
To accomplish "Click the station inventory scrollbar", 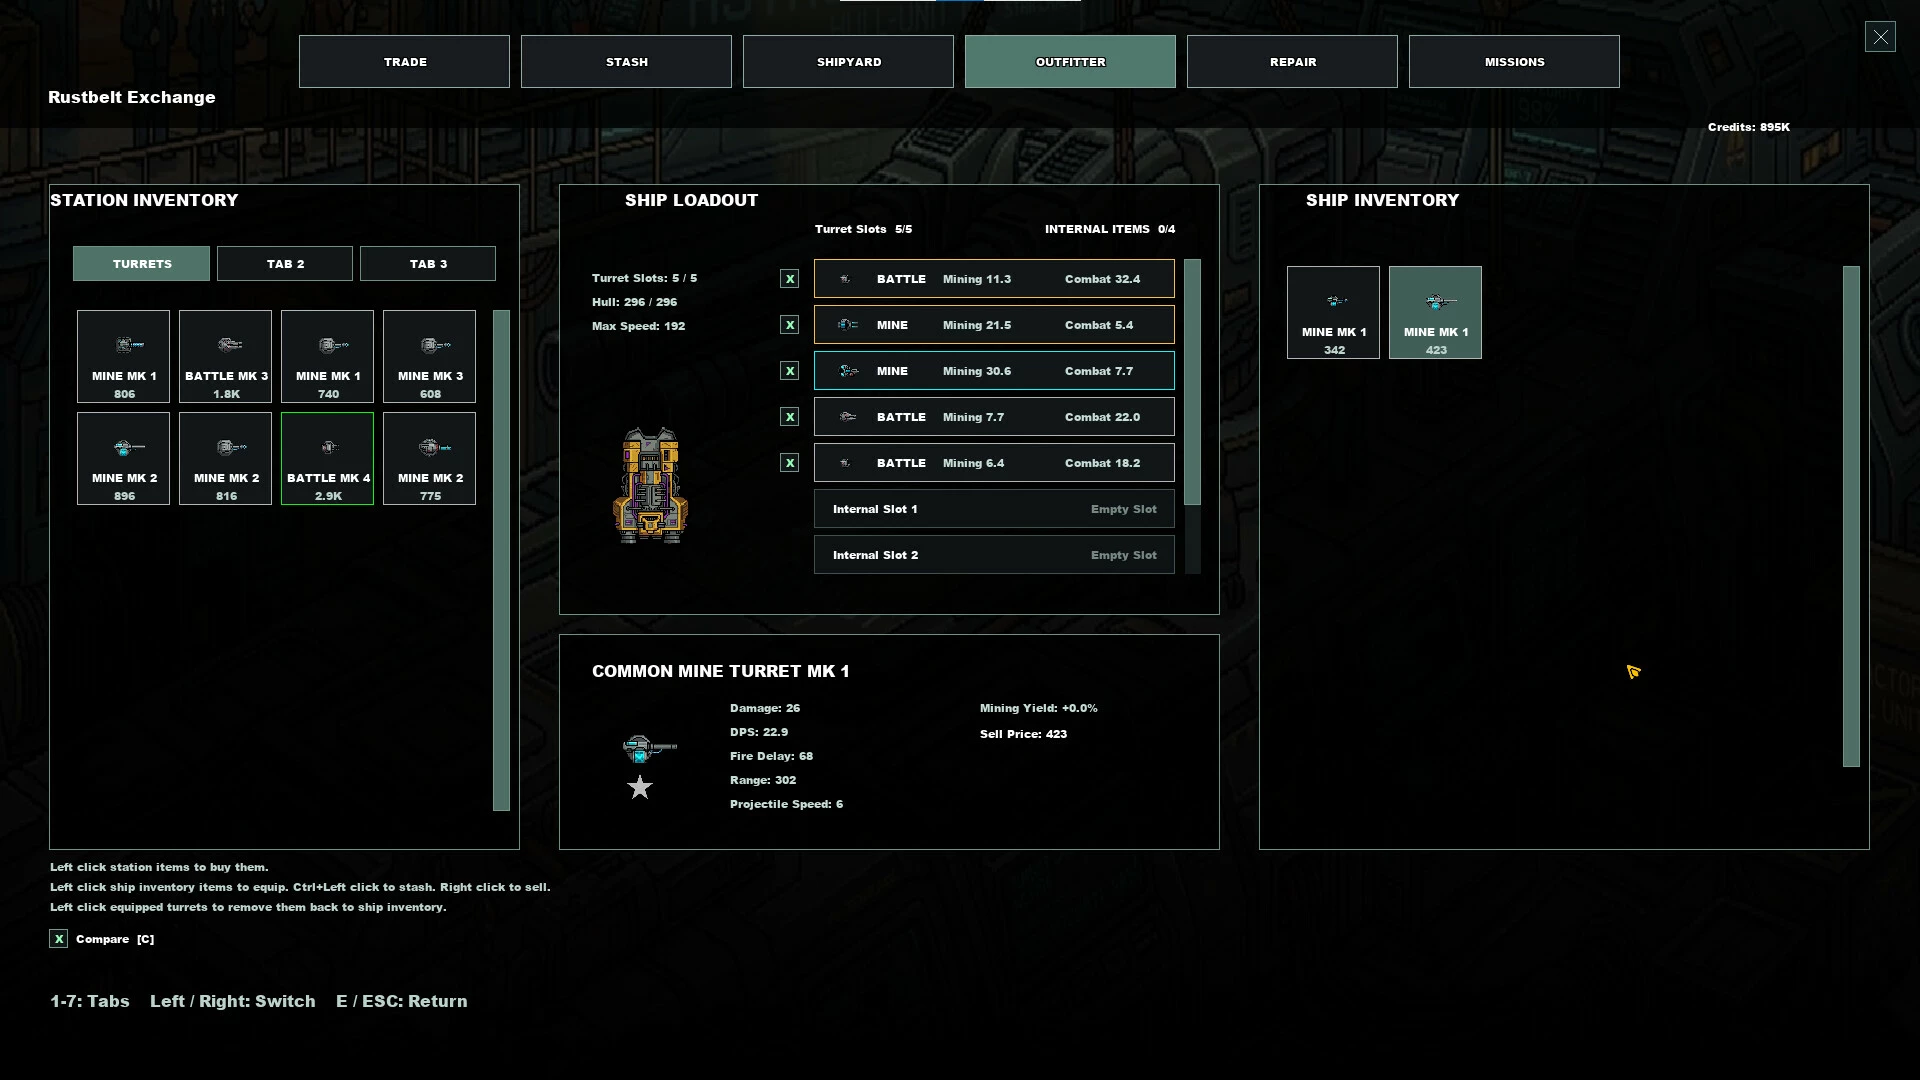I will point(501,560).
